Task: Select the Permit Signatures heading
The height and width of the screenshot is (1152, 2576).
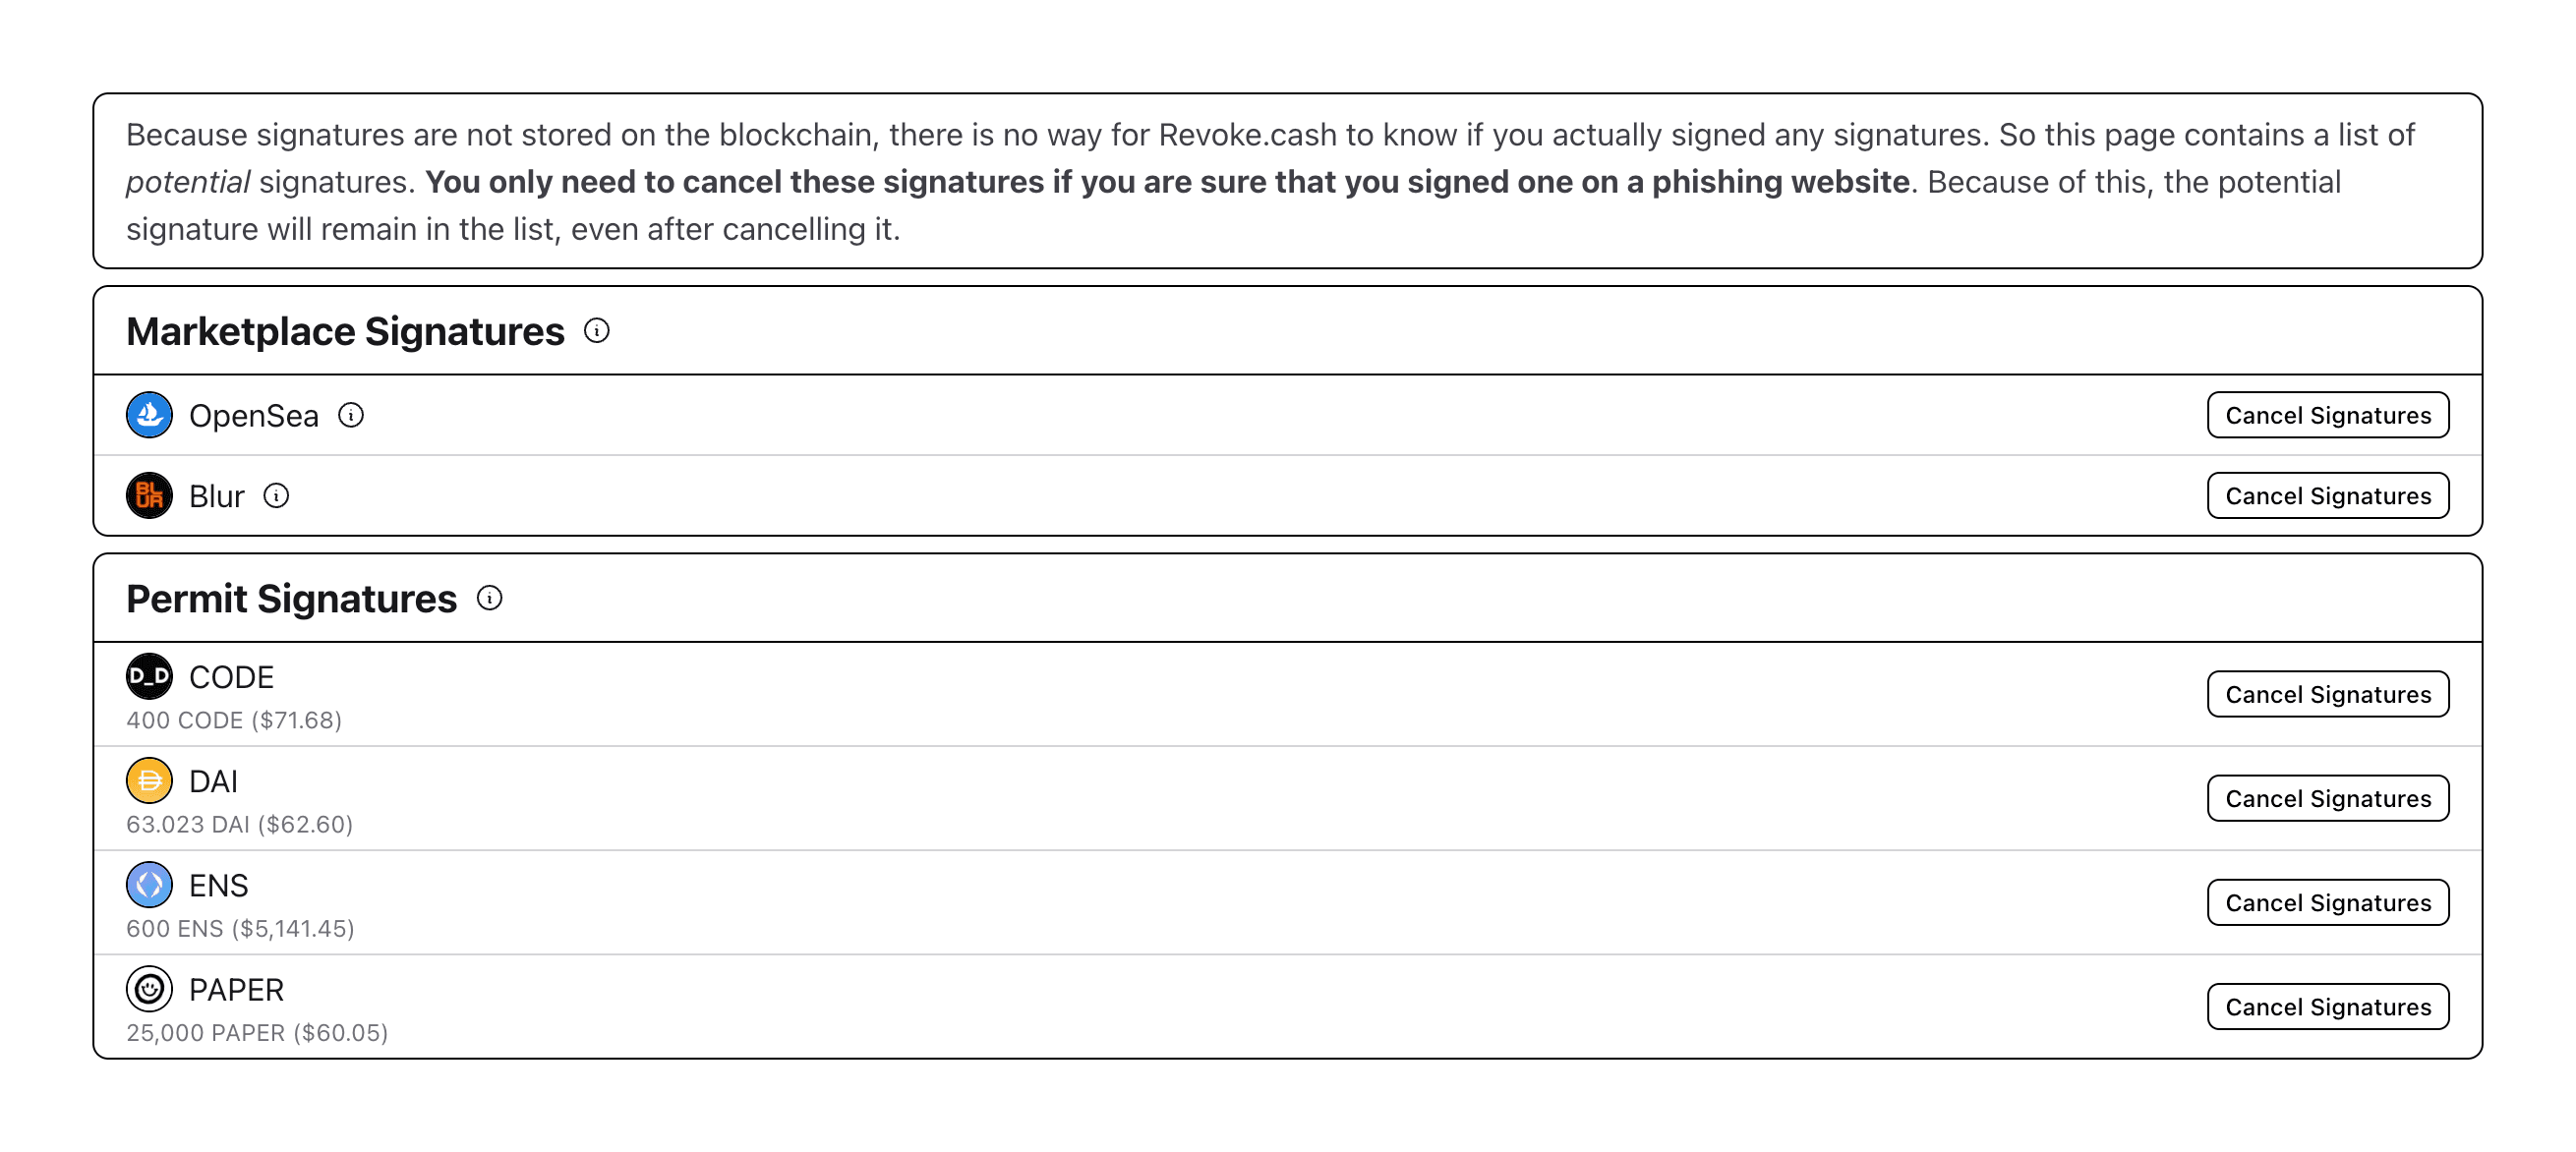Action: click(x=291, y=598)
